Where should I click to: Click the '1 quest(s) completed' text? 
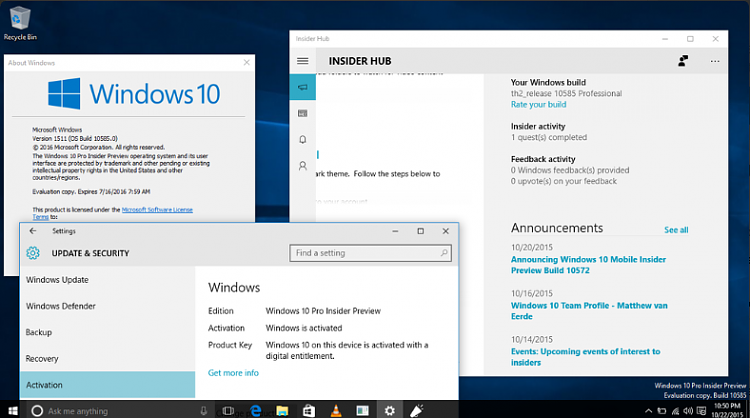549,137
